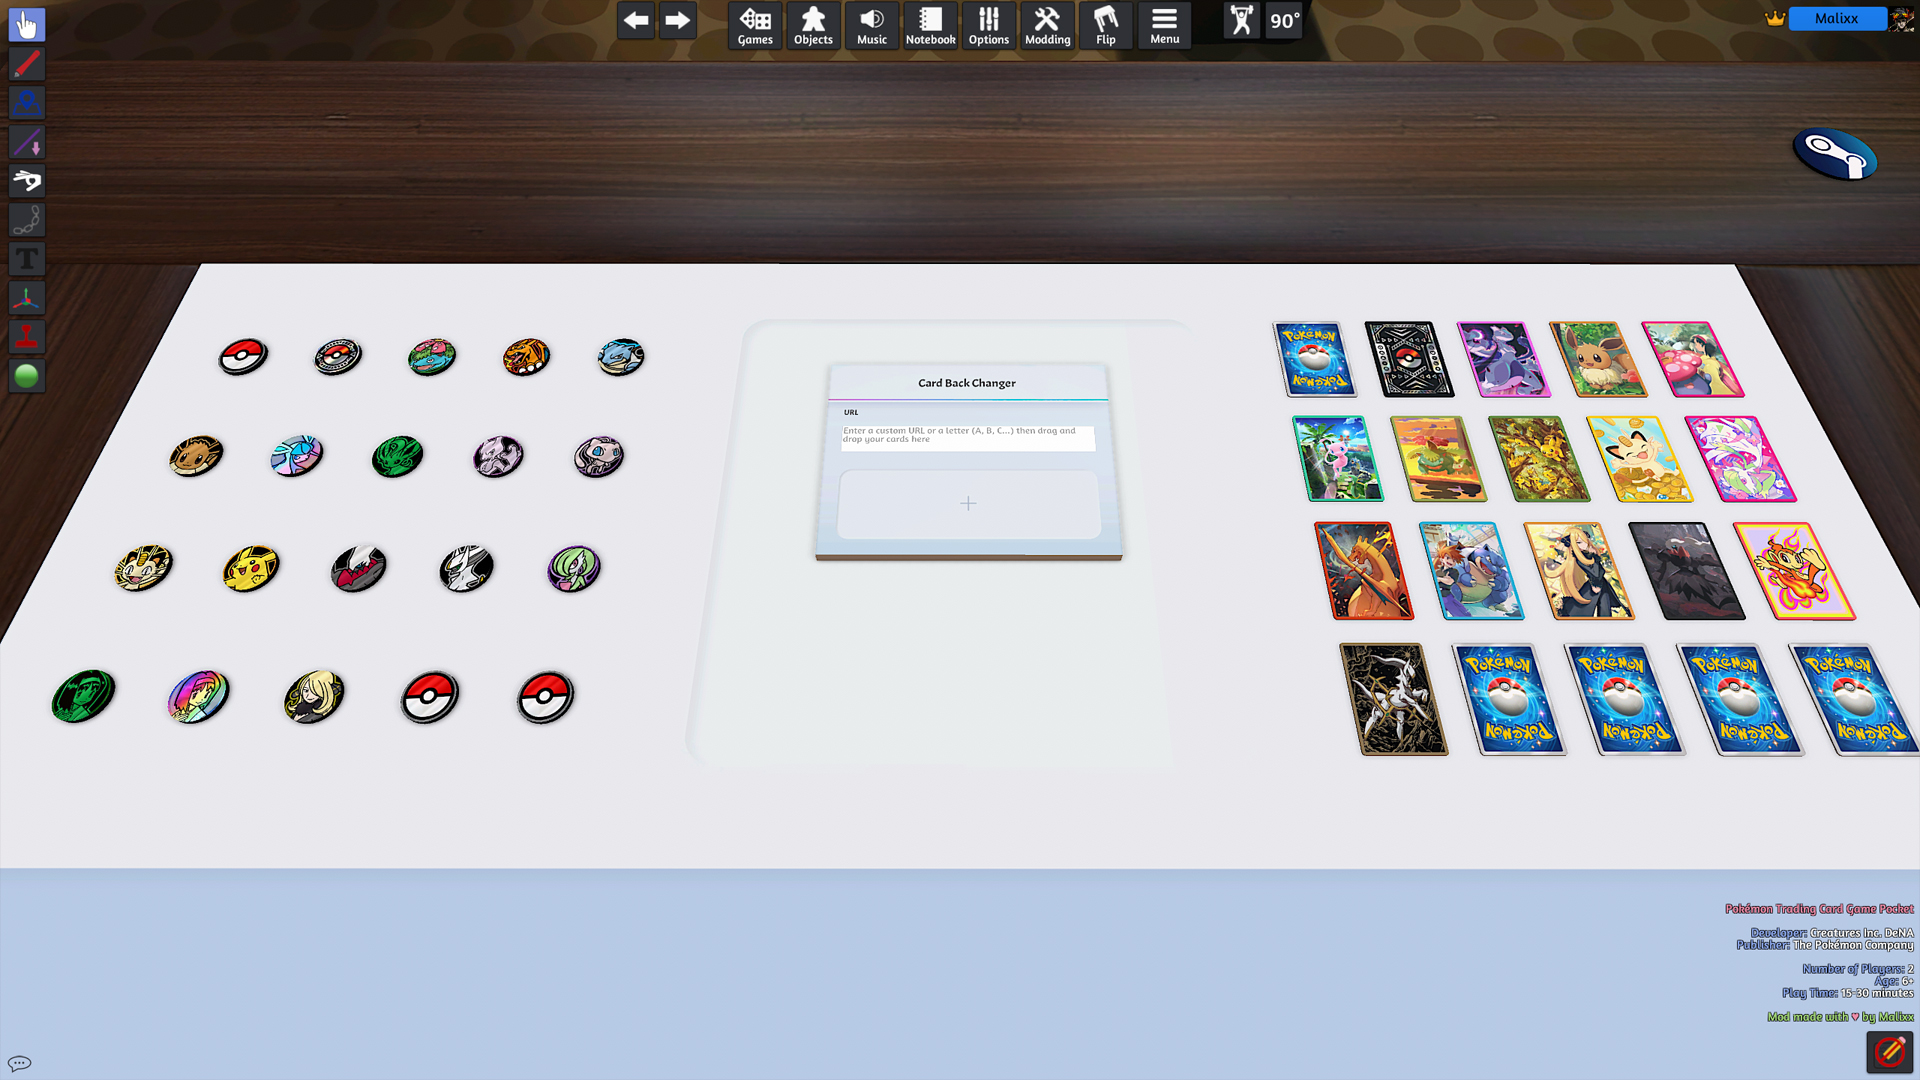
Task: Select the Gizmo axes tool
Action: (x=27, y=297)
